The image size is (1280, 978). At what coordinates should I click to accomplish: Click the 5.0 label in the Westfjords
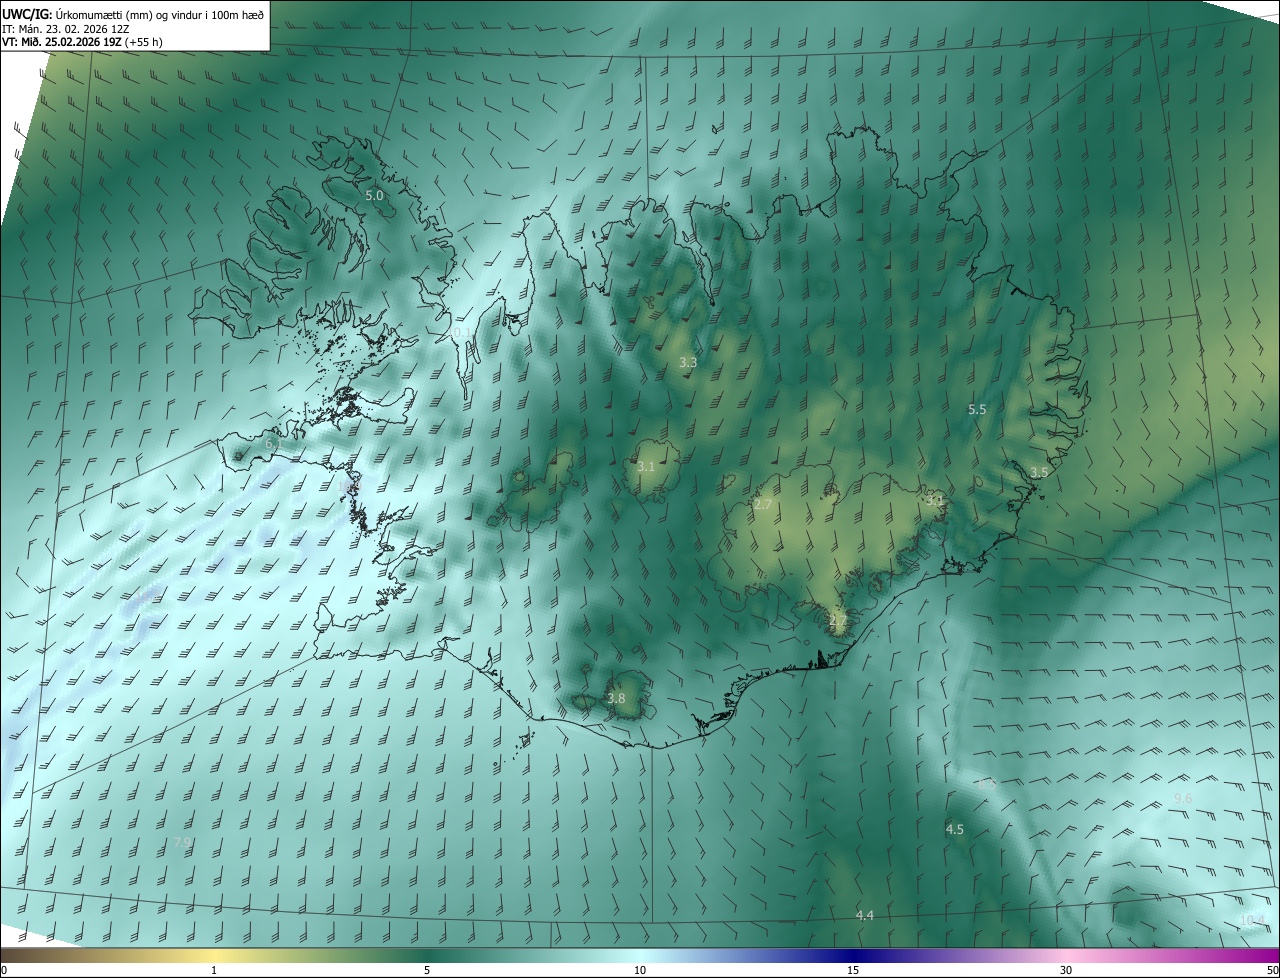pos(374,196)
